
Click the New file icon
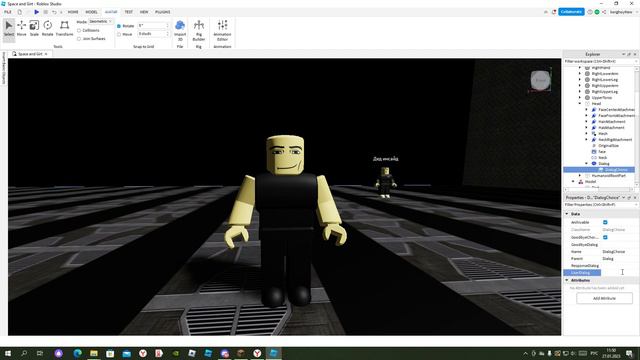tap(19, 12)
